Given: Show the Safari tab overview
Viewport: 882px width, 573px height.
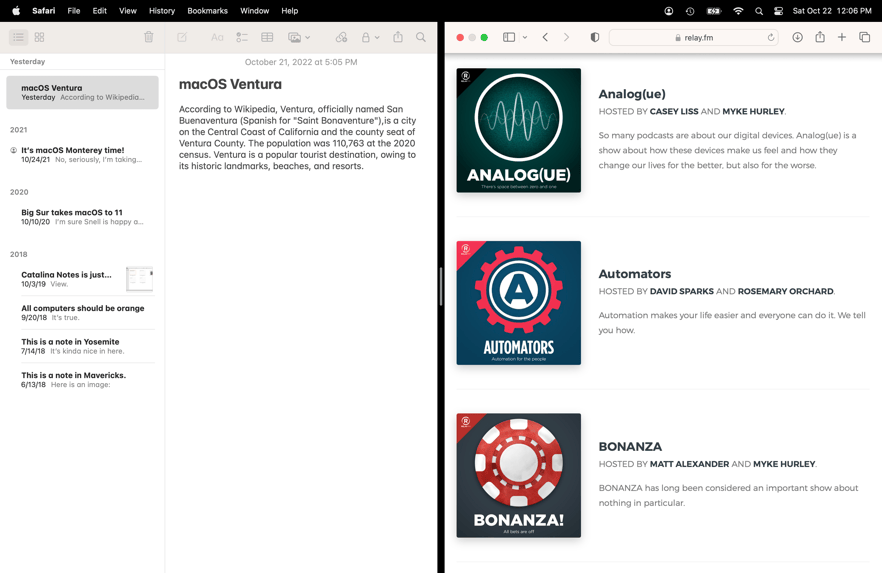Looking at the screenshot, I should pyautogui.click(x=865, y=37).
